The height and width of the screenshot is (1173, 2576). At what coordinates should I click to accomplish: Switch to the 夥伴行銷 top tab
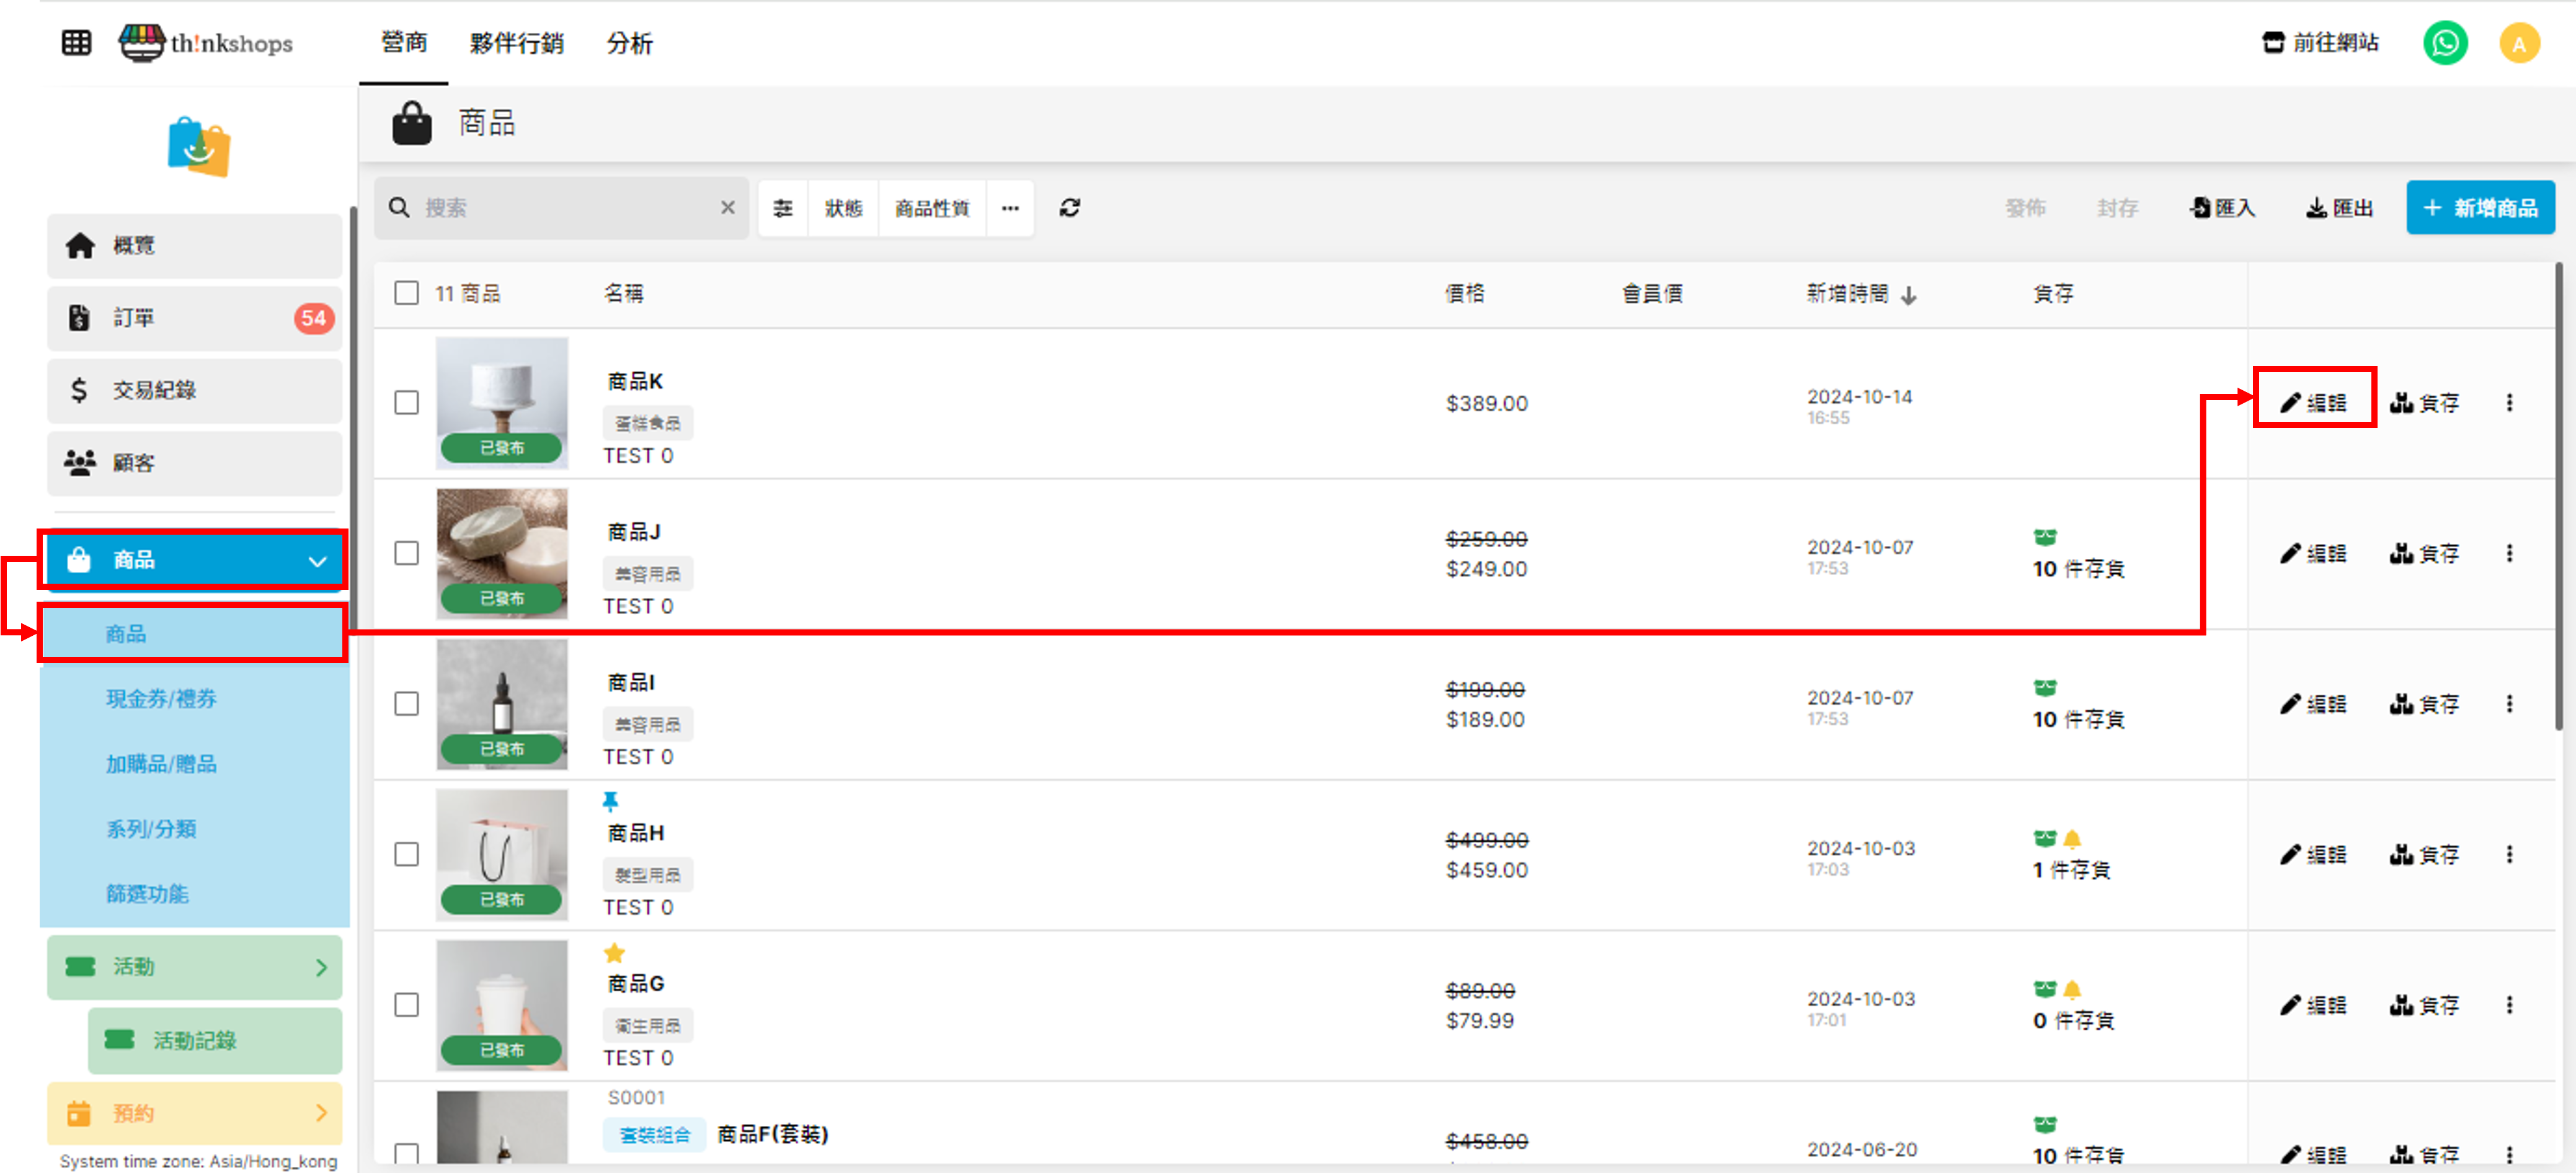pos(516,43)
